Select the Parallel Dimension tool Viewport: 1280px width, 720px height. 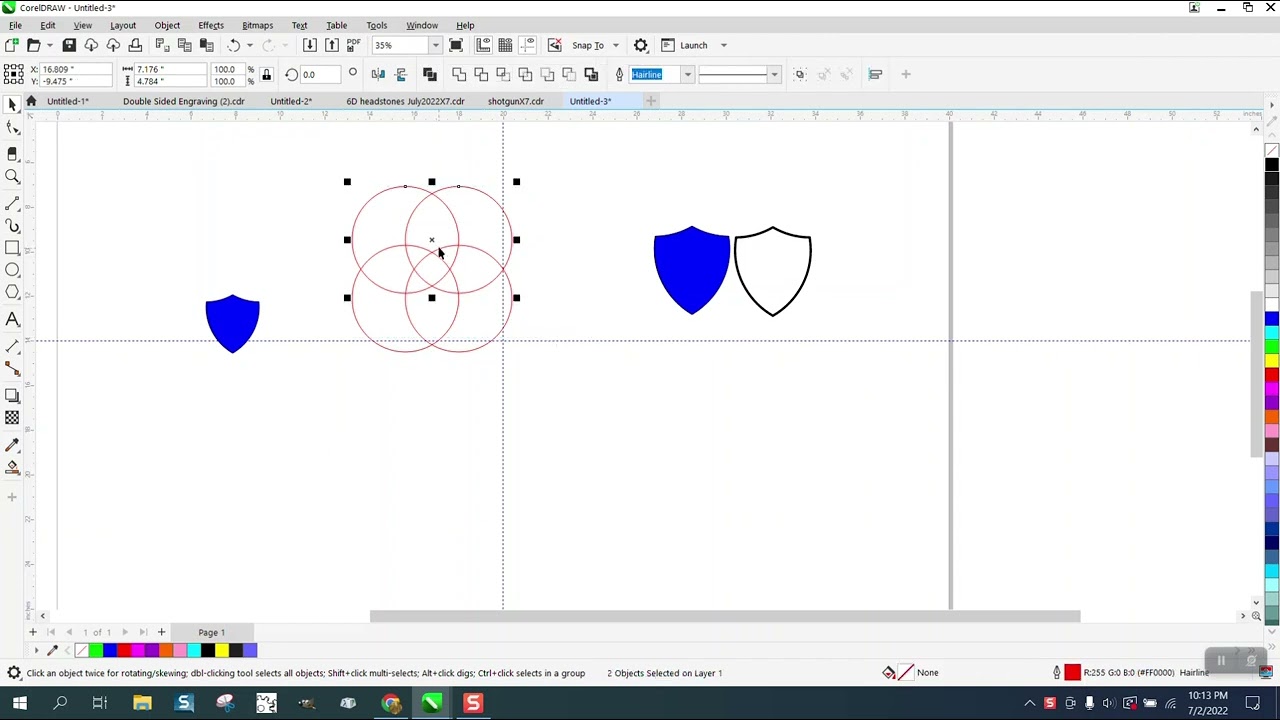12,346
